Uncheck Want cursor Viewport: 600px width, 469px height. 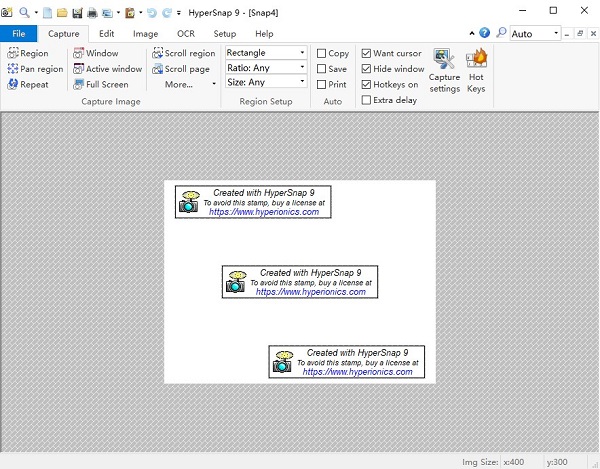coord(366,53)
